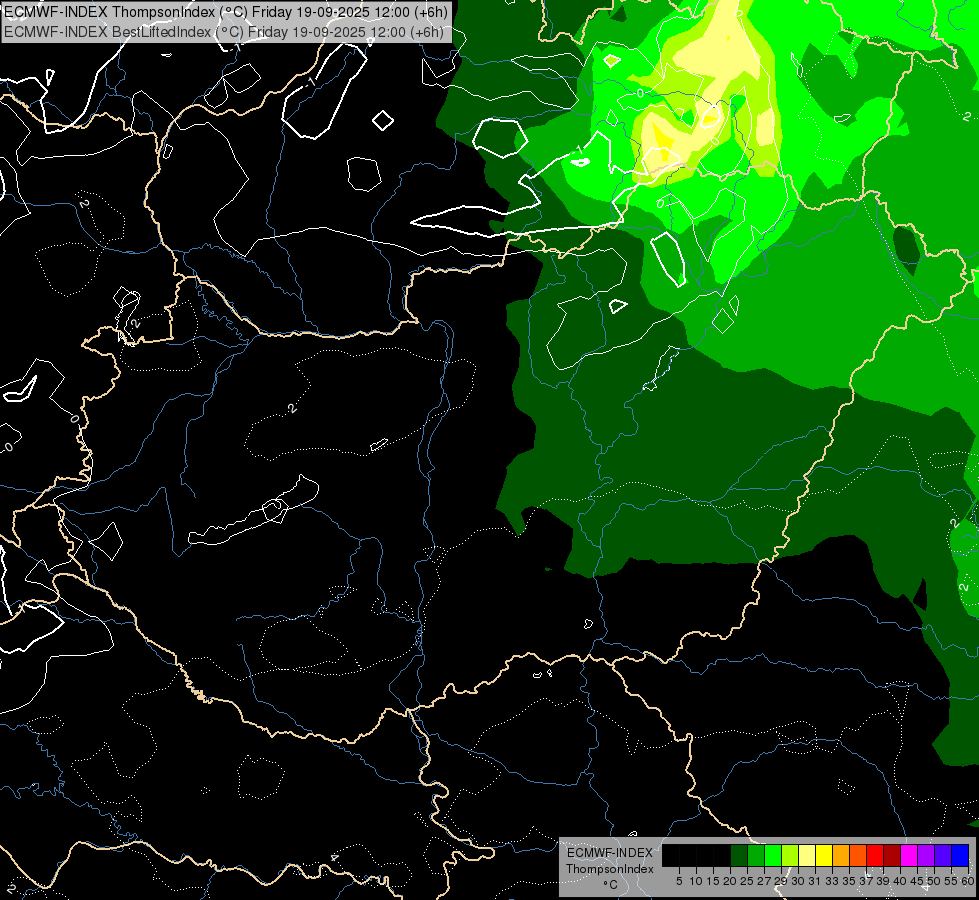Select the indigo 50–55 legend swatch

click(943, 855)
